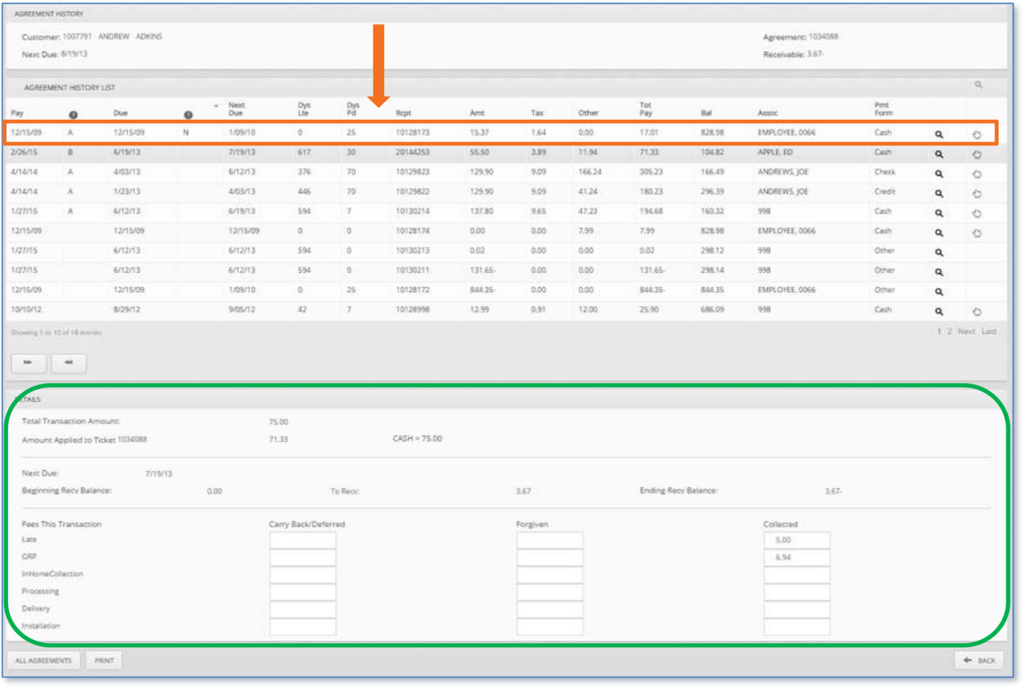Go to page 2 of history entries
Screen dimensions: 1024x688
point(949,331)
